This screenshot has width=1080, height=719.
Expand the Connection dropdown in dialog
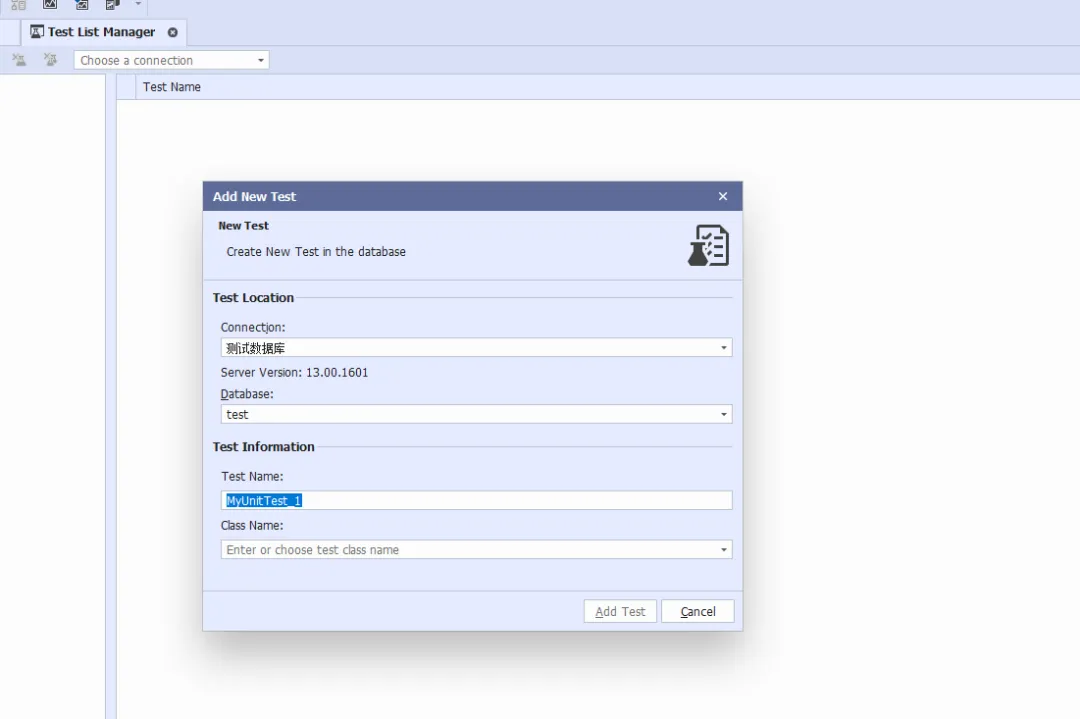pyautogui.click(x=723, y=348)
